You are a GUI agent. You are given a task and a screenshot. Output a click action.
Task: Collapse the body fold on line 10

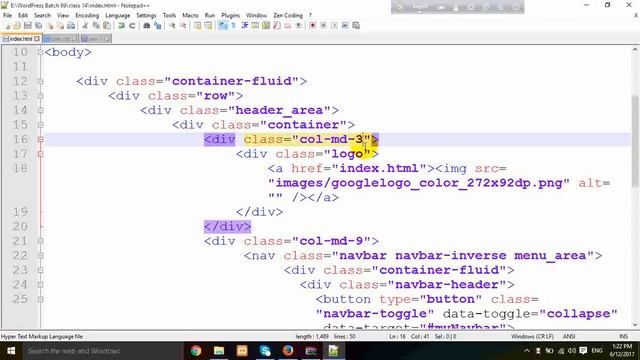click(40, 52)
